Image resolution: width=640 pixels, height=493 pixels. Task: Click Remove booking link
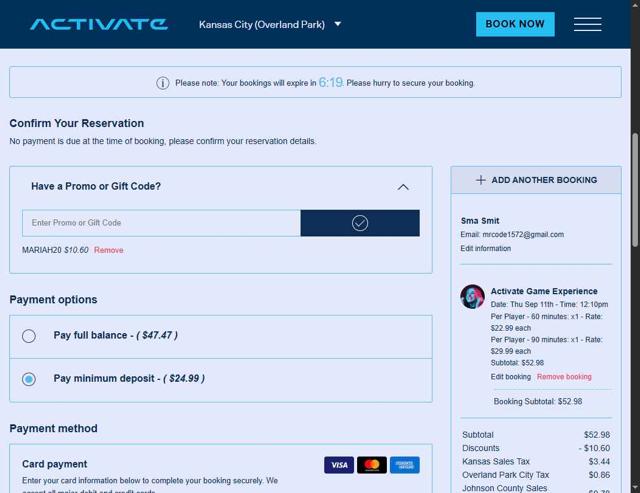coord(564,377)
